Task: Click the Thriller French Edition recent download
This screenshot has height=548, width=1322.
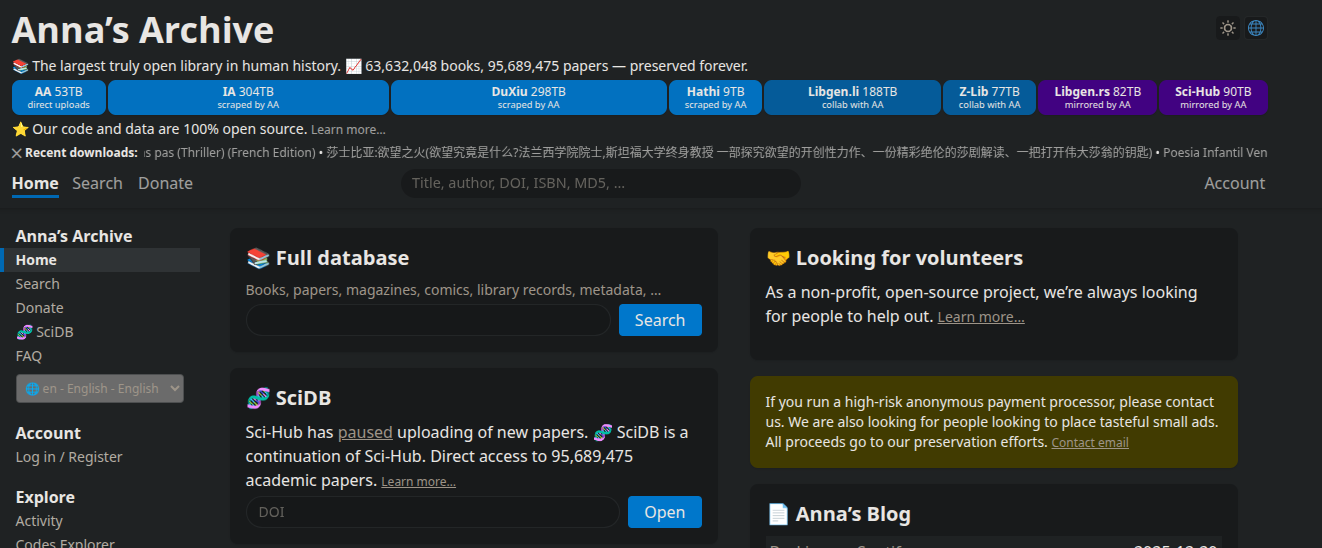Action: click(x=228, y=153)
